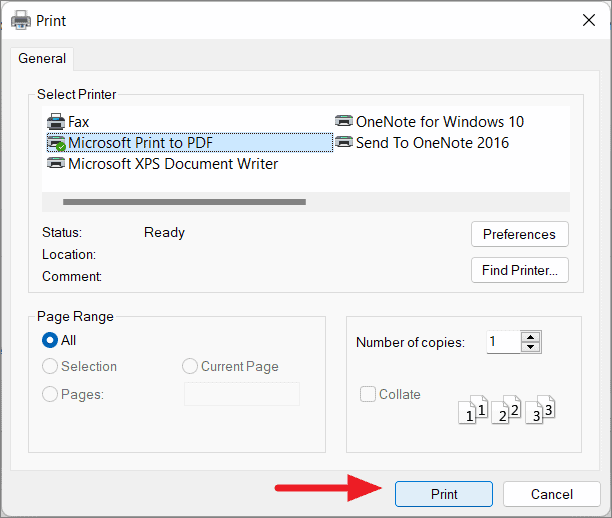Select the Fax printer icon

click(56, 121)
